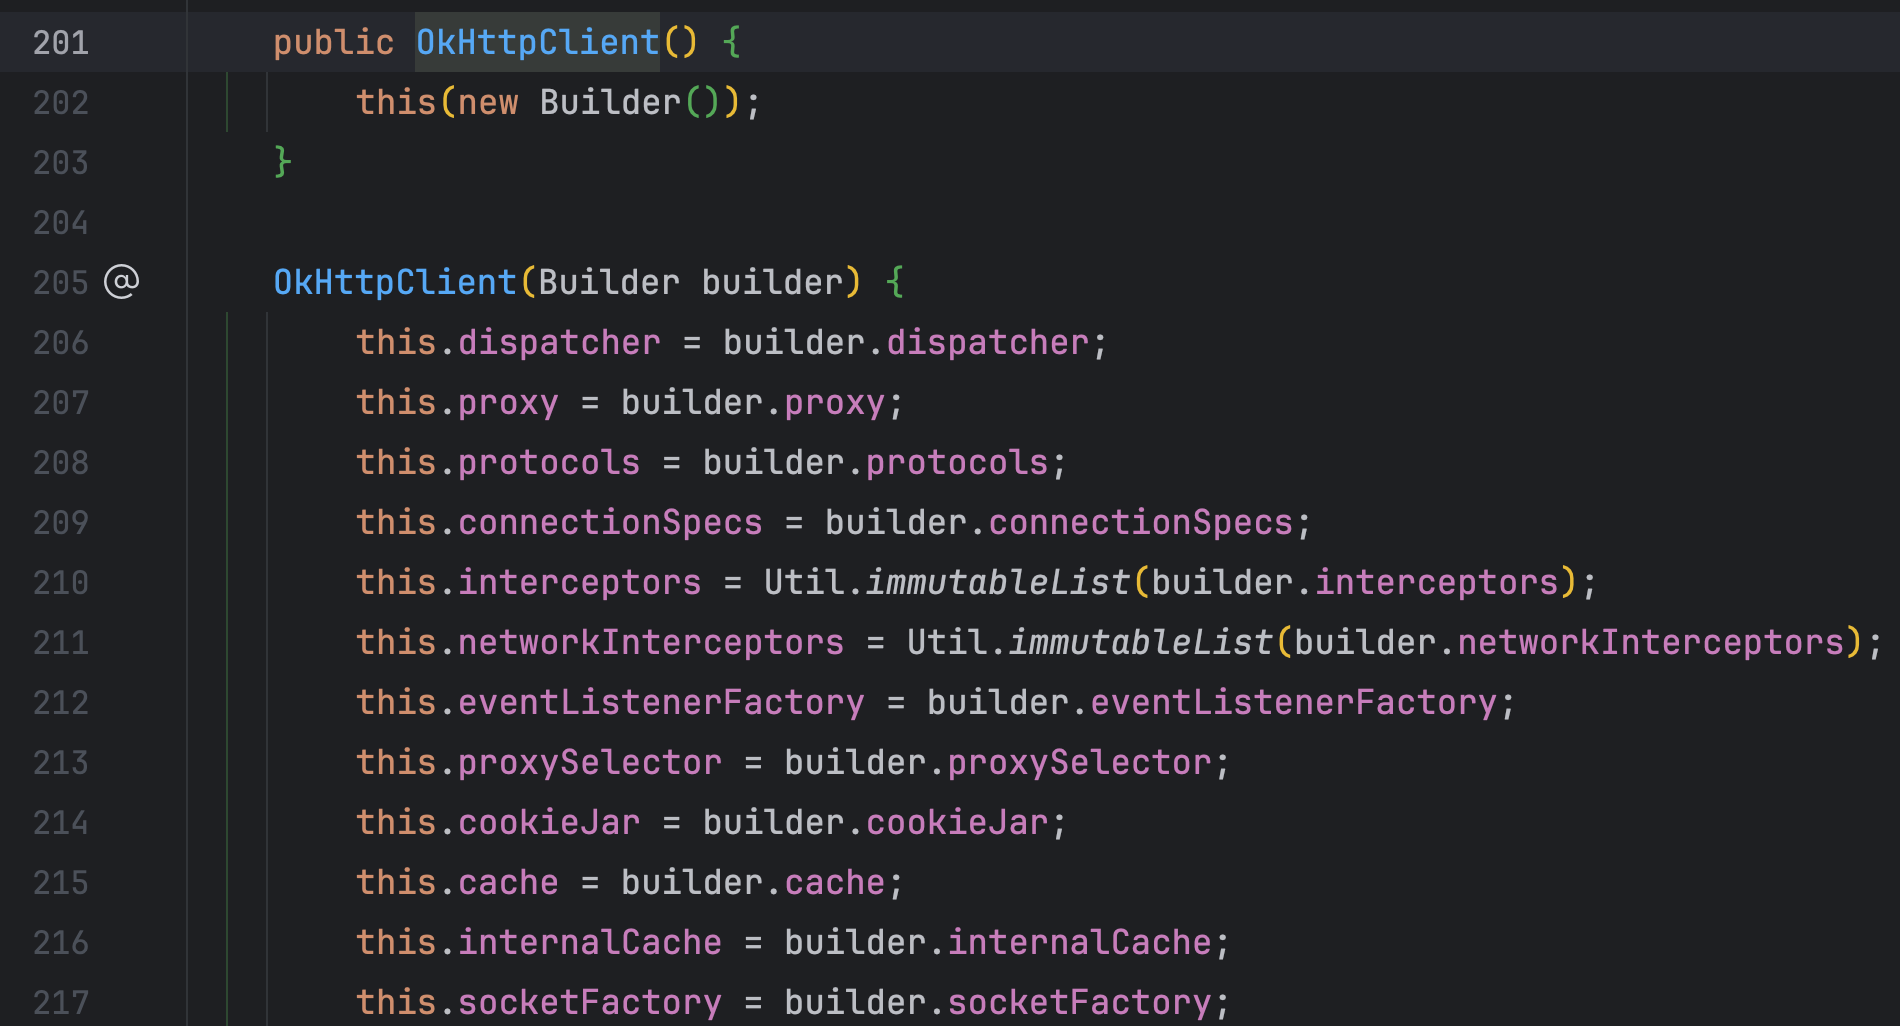The height and width of the screenshot is (1026, 1900).
Task: Click 'immutableList' method on line 210
Action: (x=998, y=582)
